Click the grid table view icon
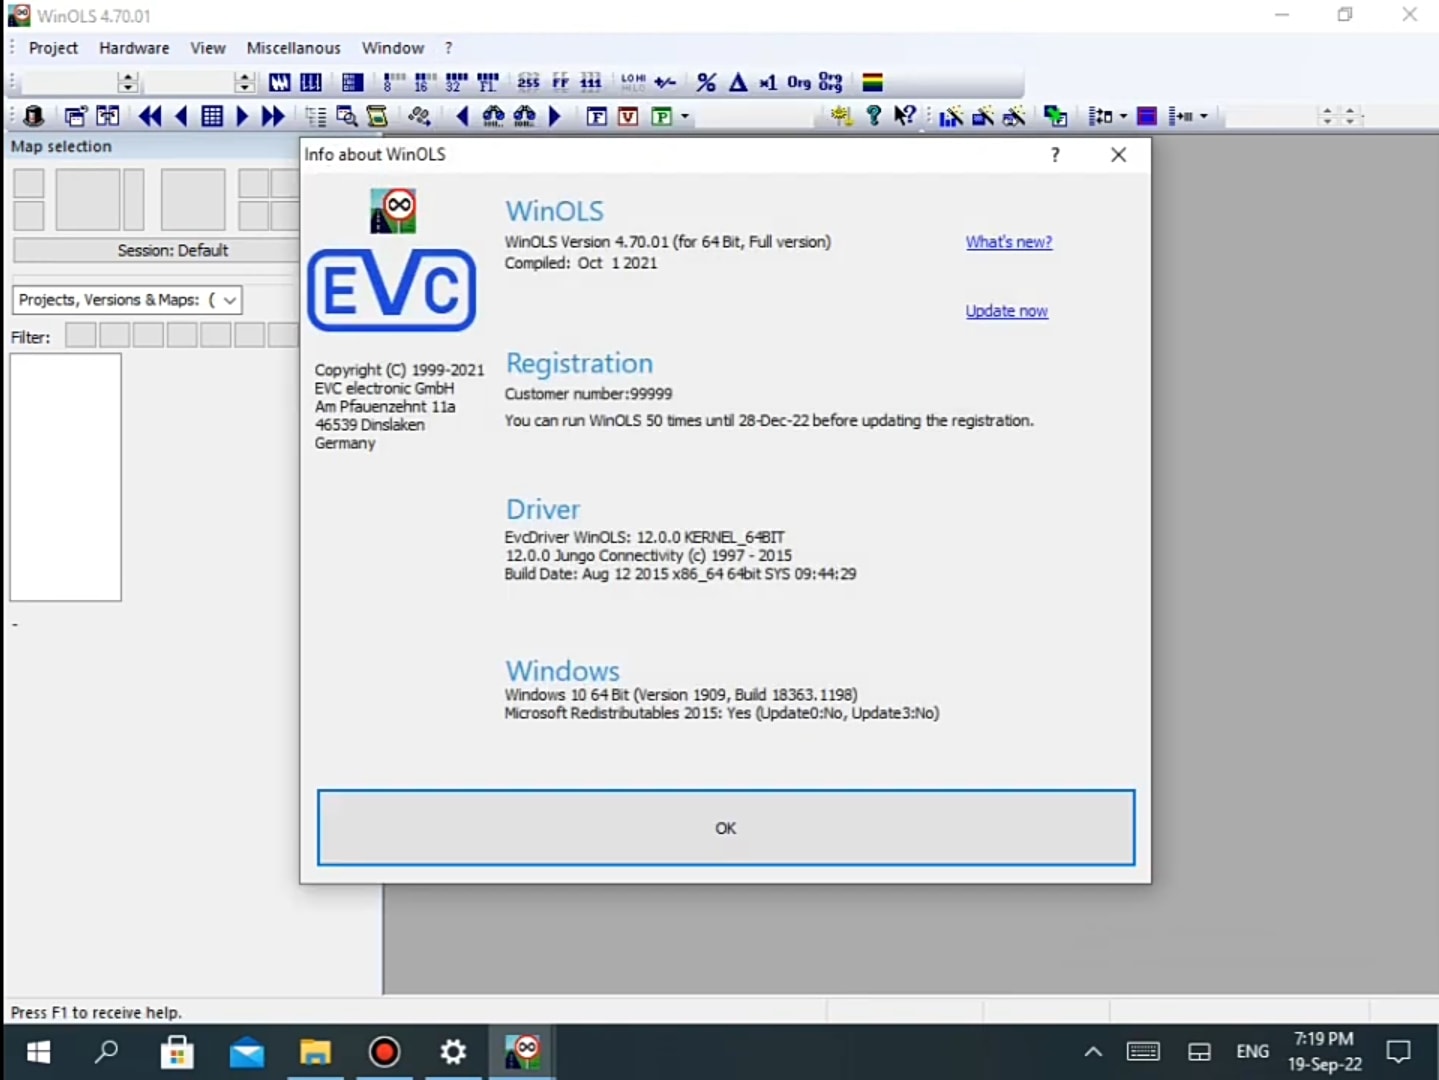1439x1080 pixels. click(212, 116)
